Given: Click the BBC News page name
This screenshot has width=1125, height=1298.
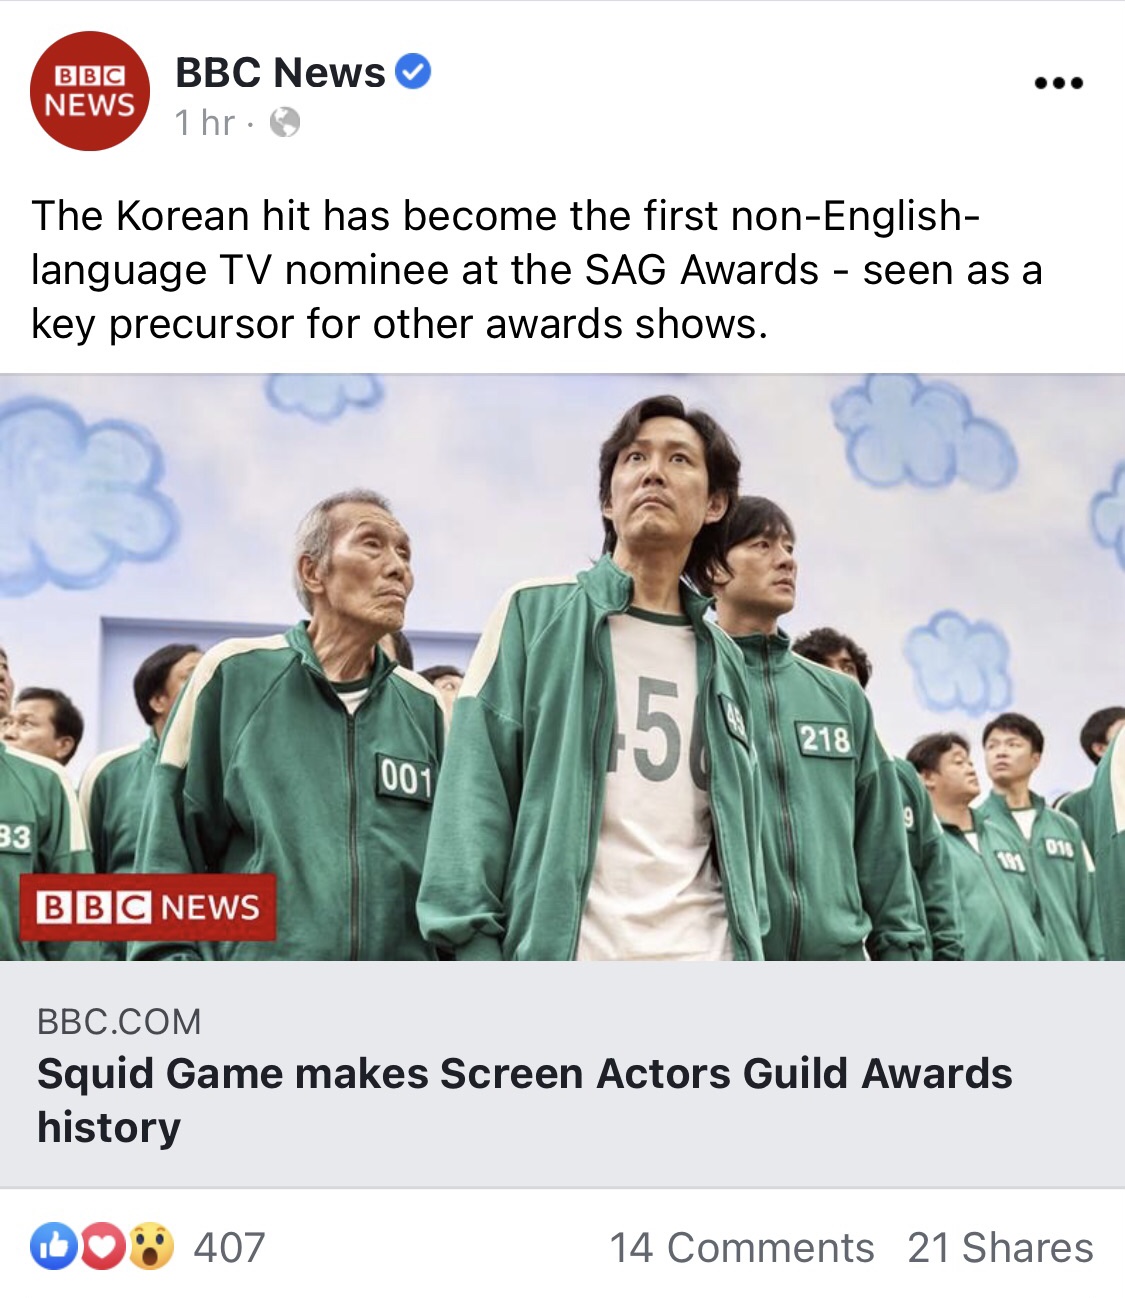Looking at the screenshot, I should pyautogui.click(x=280, y=72).
